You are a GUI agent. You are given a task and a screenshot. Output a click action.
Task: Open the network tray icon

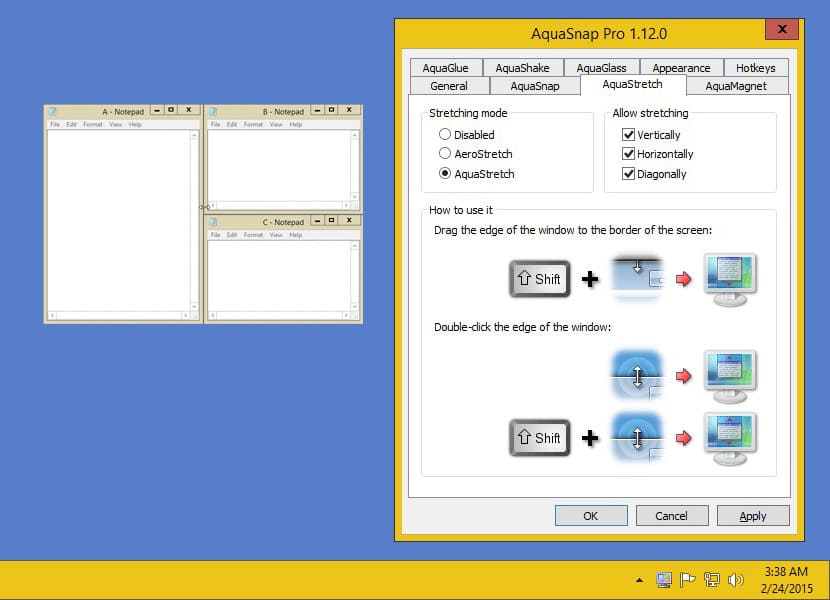(711, 580)
